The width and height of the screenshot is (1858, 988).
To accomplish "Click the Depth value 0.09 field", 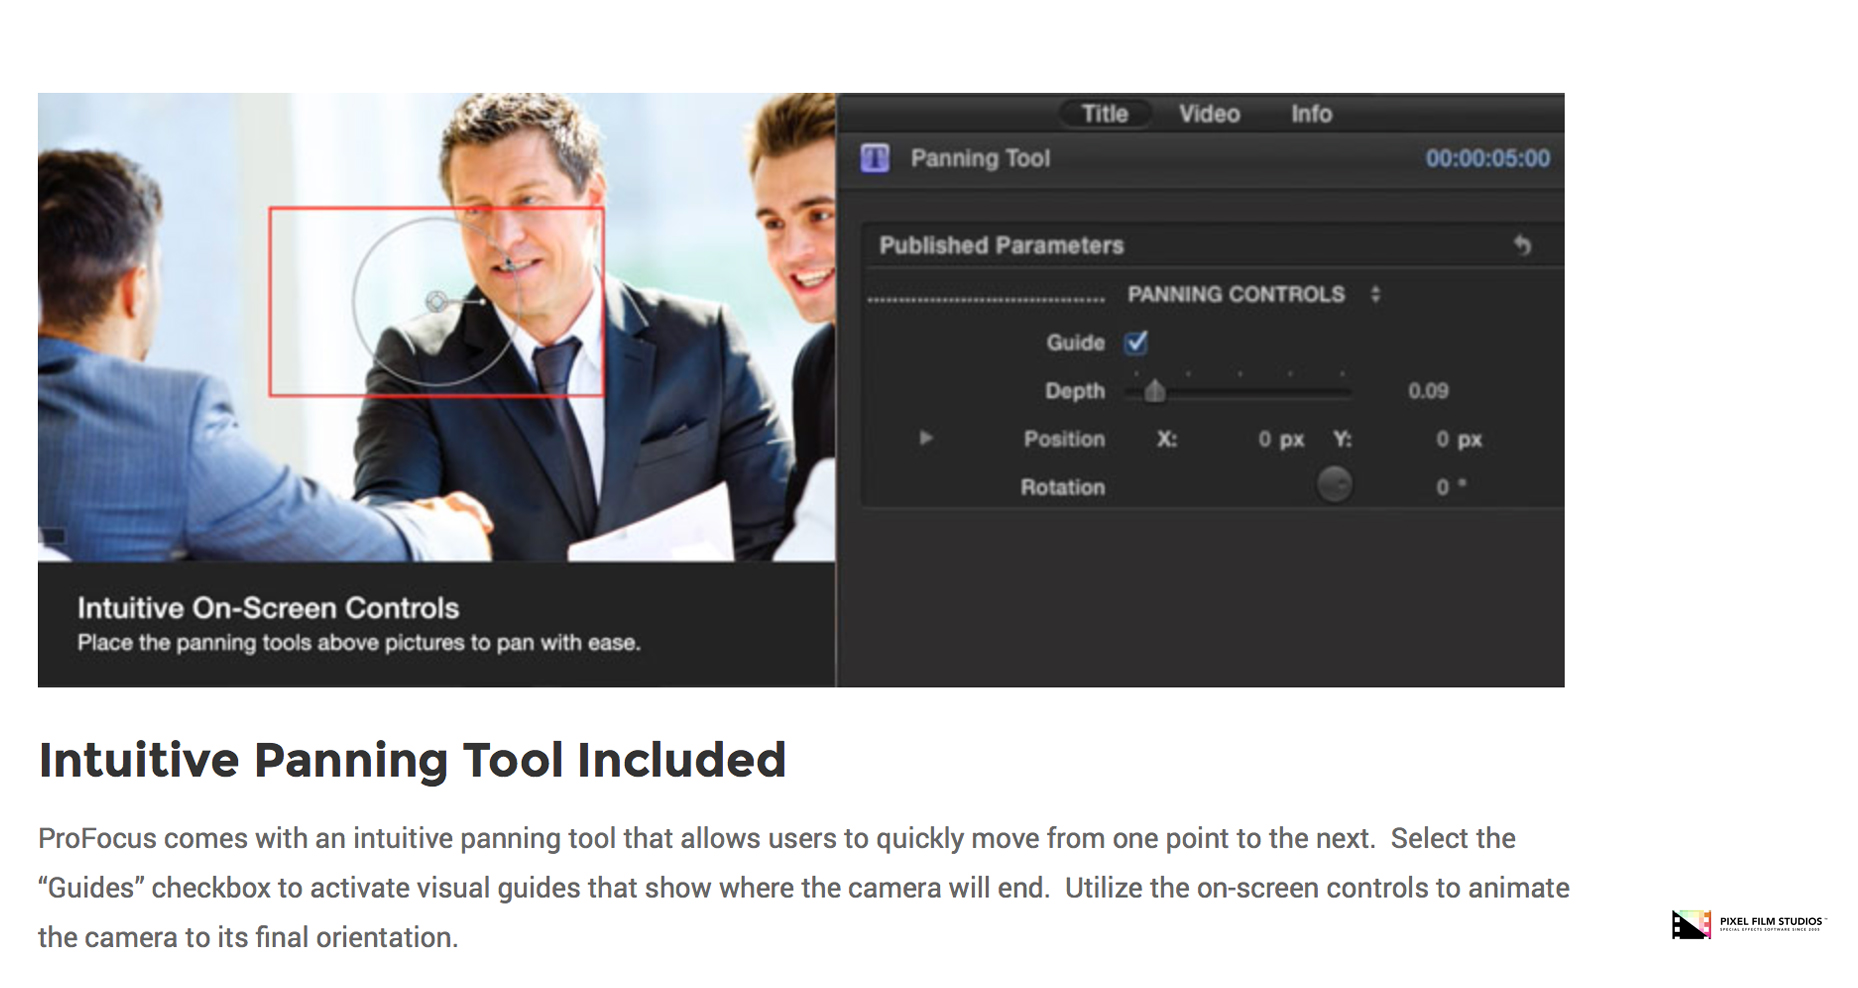I will 1427,391.
